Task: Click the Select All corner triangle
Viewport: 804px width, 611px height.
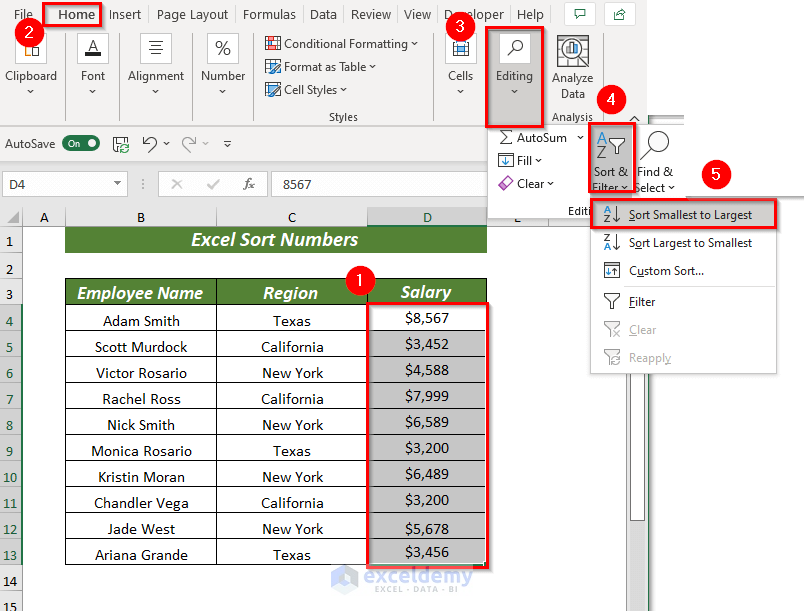Action: [13, 217]
